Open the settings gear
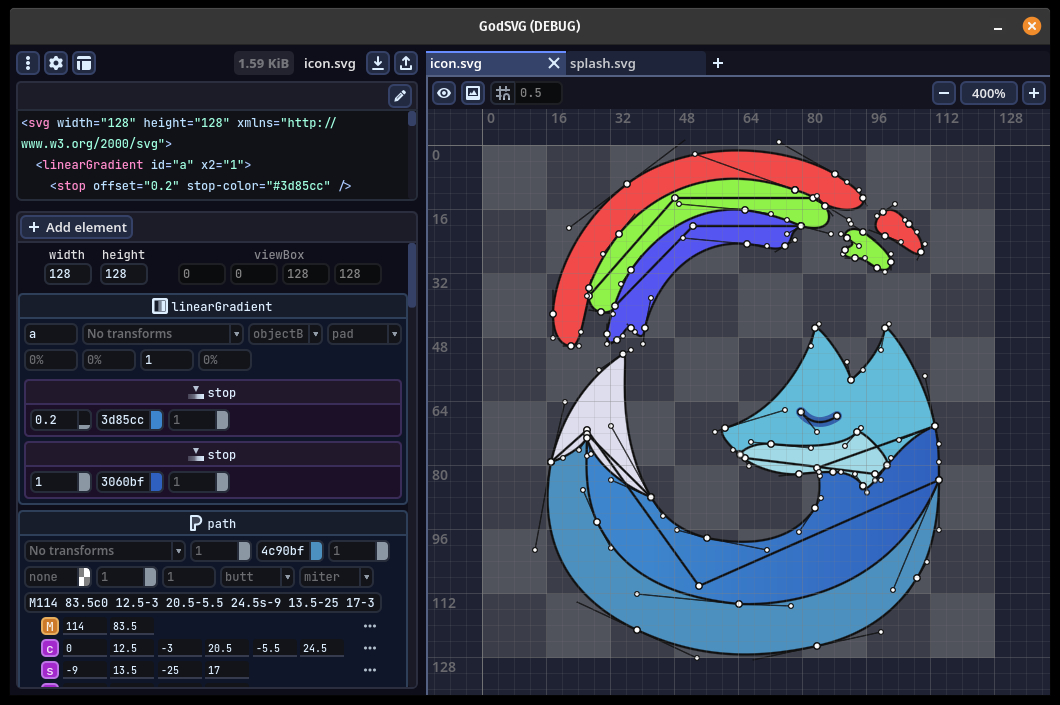 56,63
